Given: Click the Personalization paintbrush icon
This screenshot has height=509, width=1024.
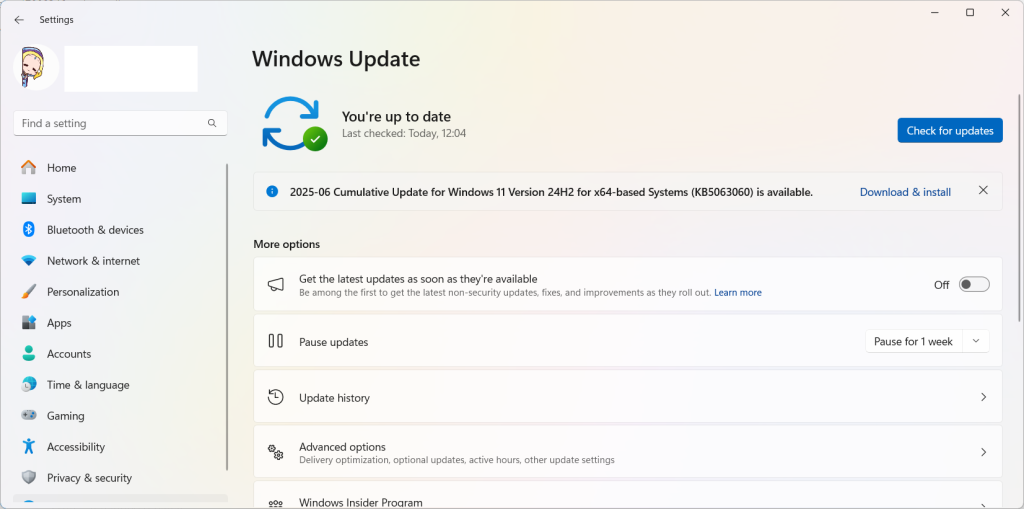Looking at the screenshot, I should pos(29,291).
